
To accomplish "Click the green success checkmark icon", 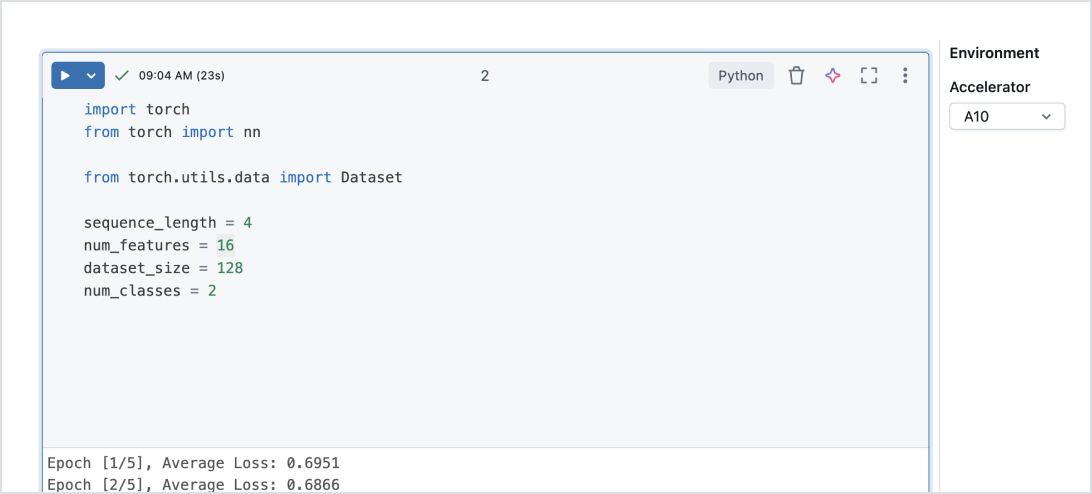I will [122, 76].
